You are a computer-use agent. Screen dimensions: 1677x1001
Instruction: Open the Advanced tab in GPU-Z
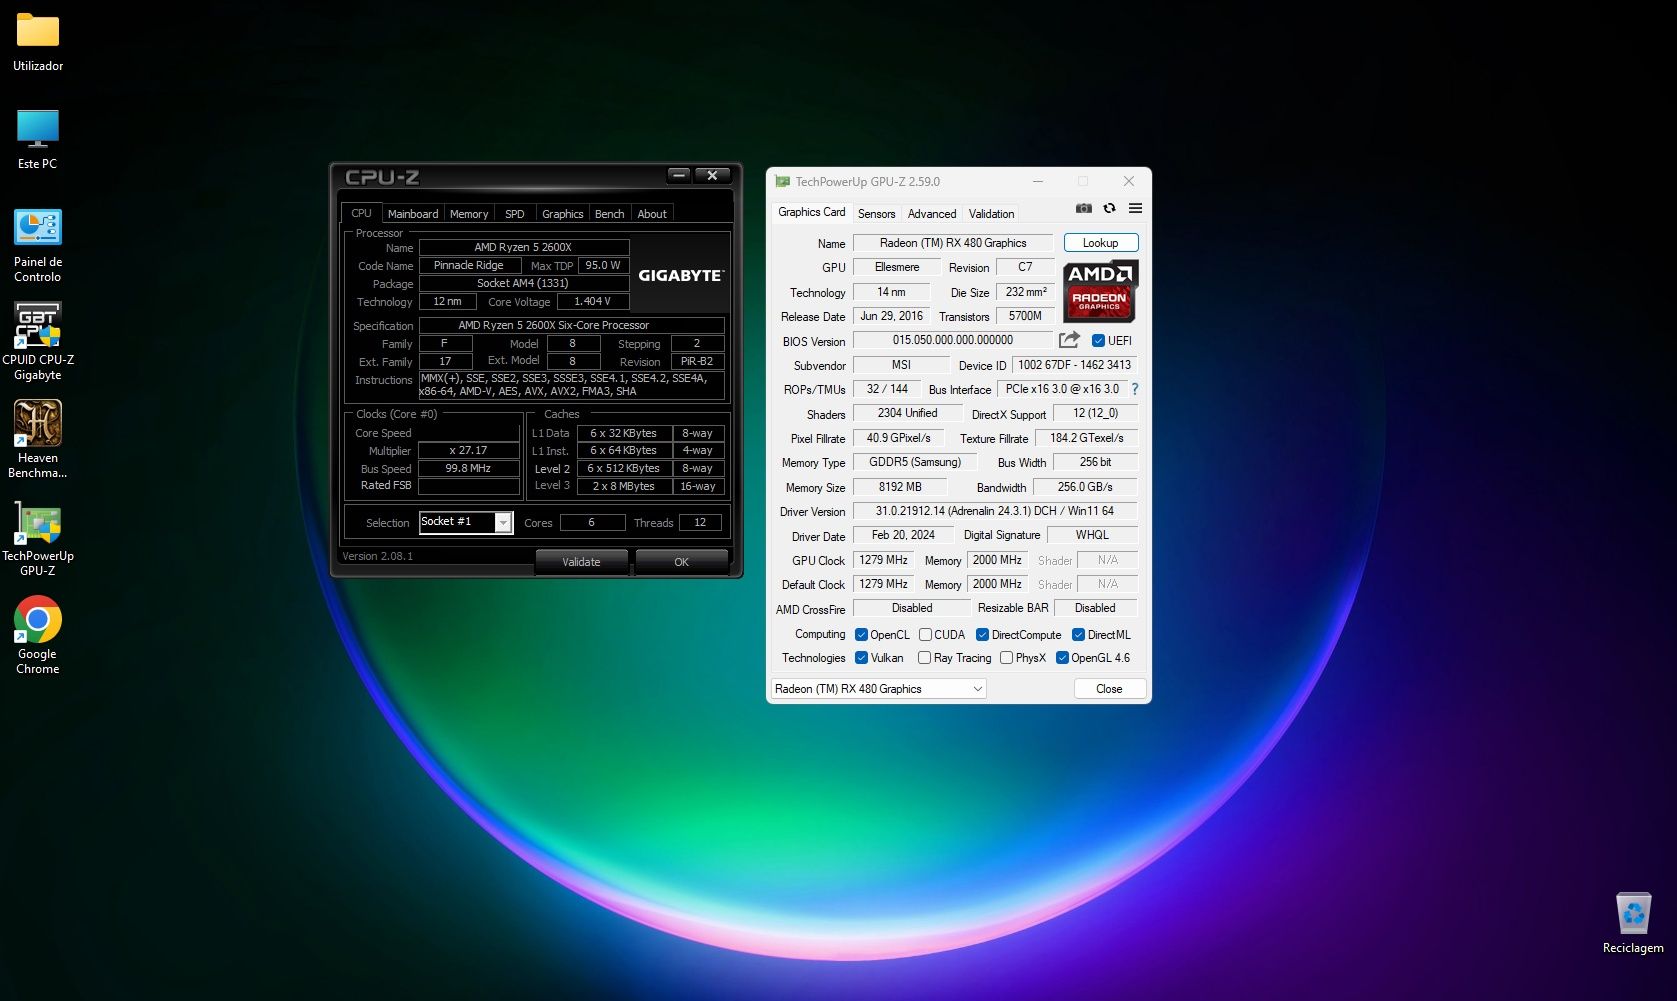(932, 213)
